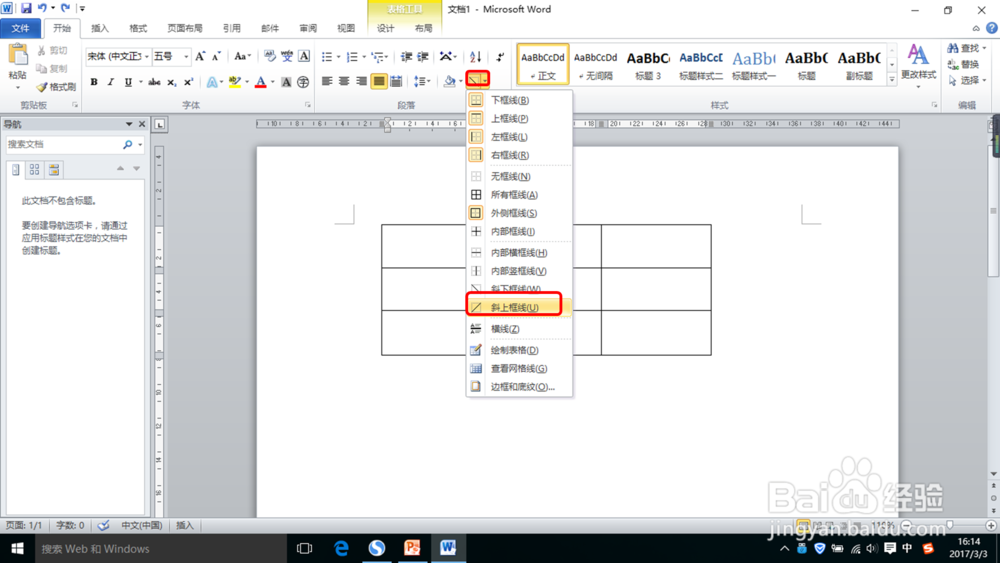Click the Shrink Font icon
The width and height of the screenshot is (1000, 563).
click(x=216, y=56)
